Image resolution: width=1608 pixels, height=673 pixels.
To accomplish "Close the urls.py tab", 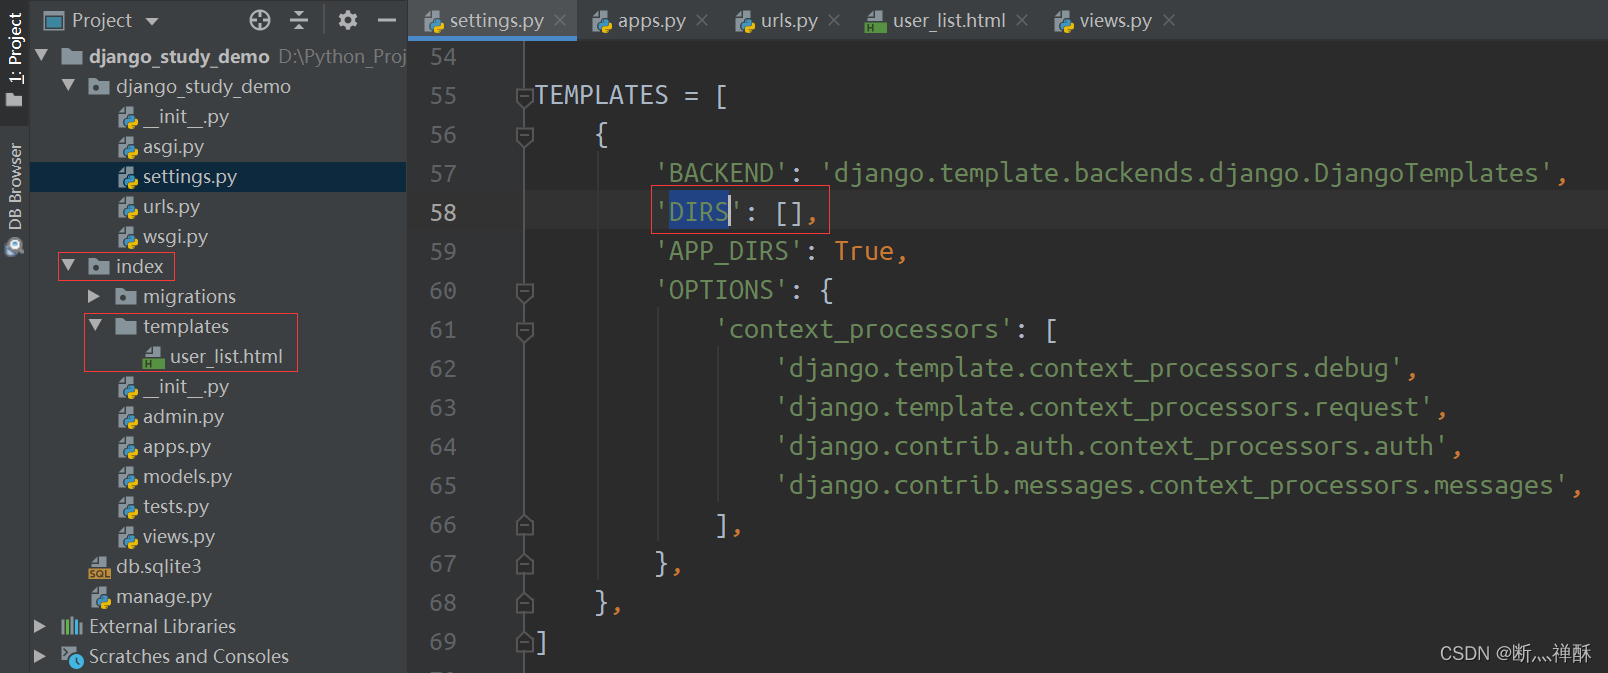I will (x=834, y=20).
